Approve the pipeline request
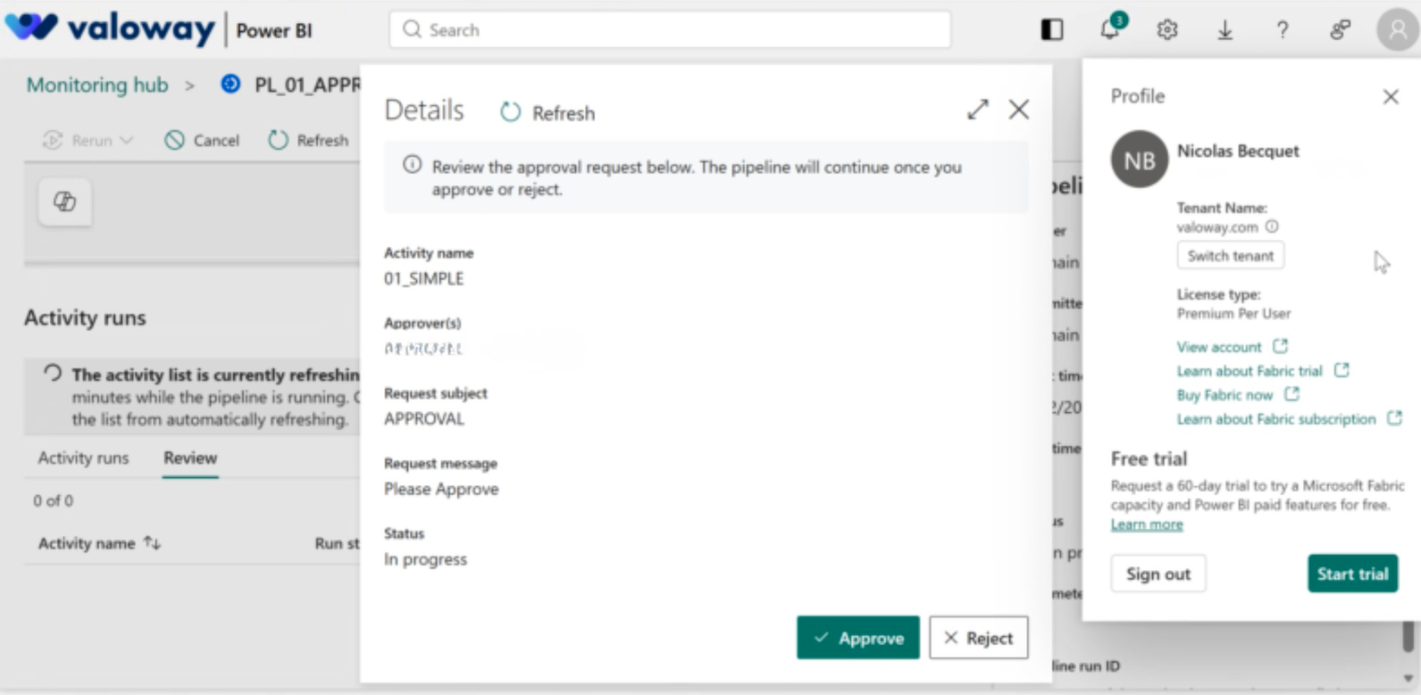 858,638
